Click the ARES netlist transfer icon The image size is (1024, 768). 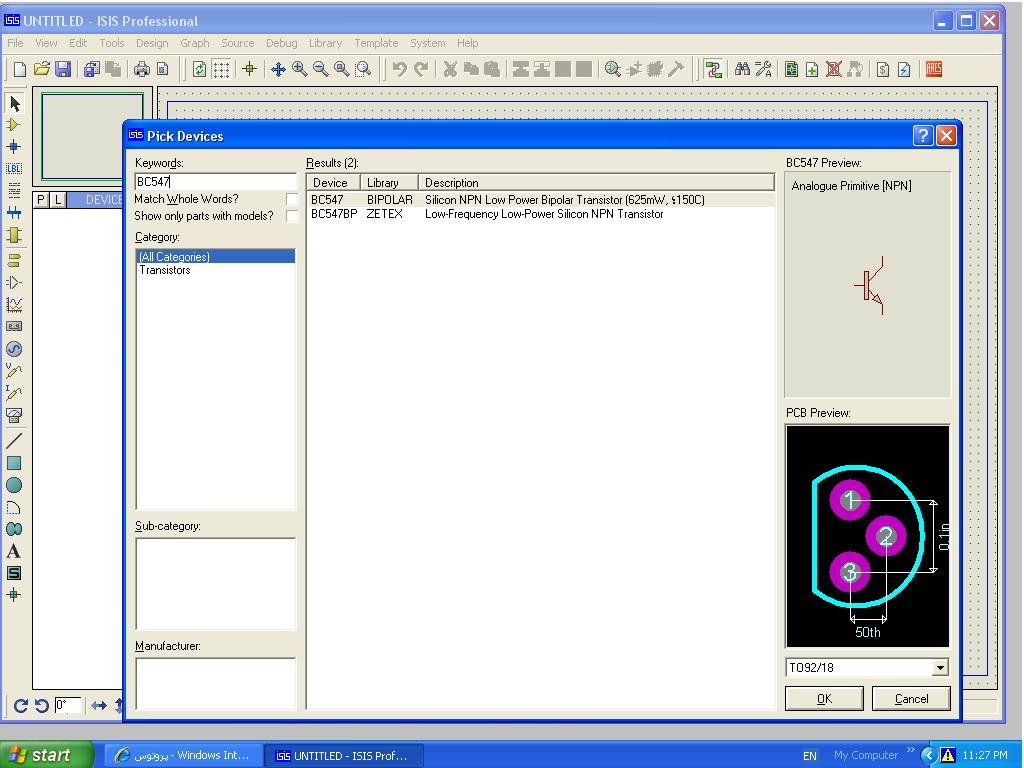tap(934, 69)
